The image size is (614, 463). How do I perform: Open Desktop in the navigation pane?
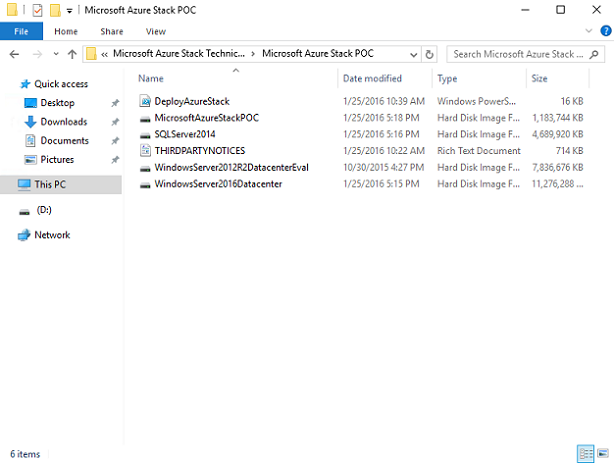[x=57, y=103]
